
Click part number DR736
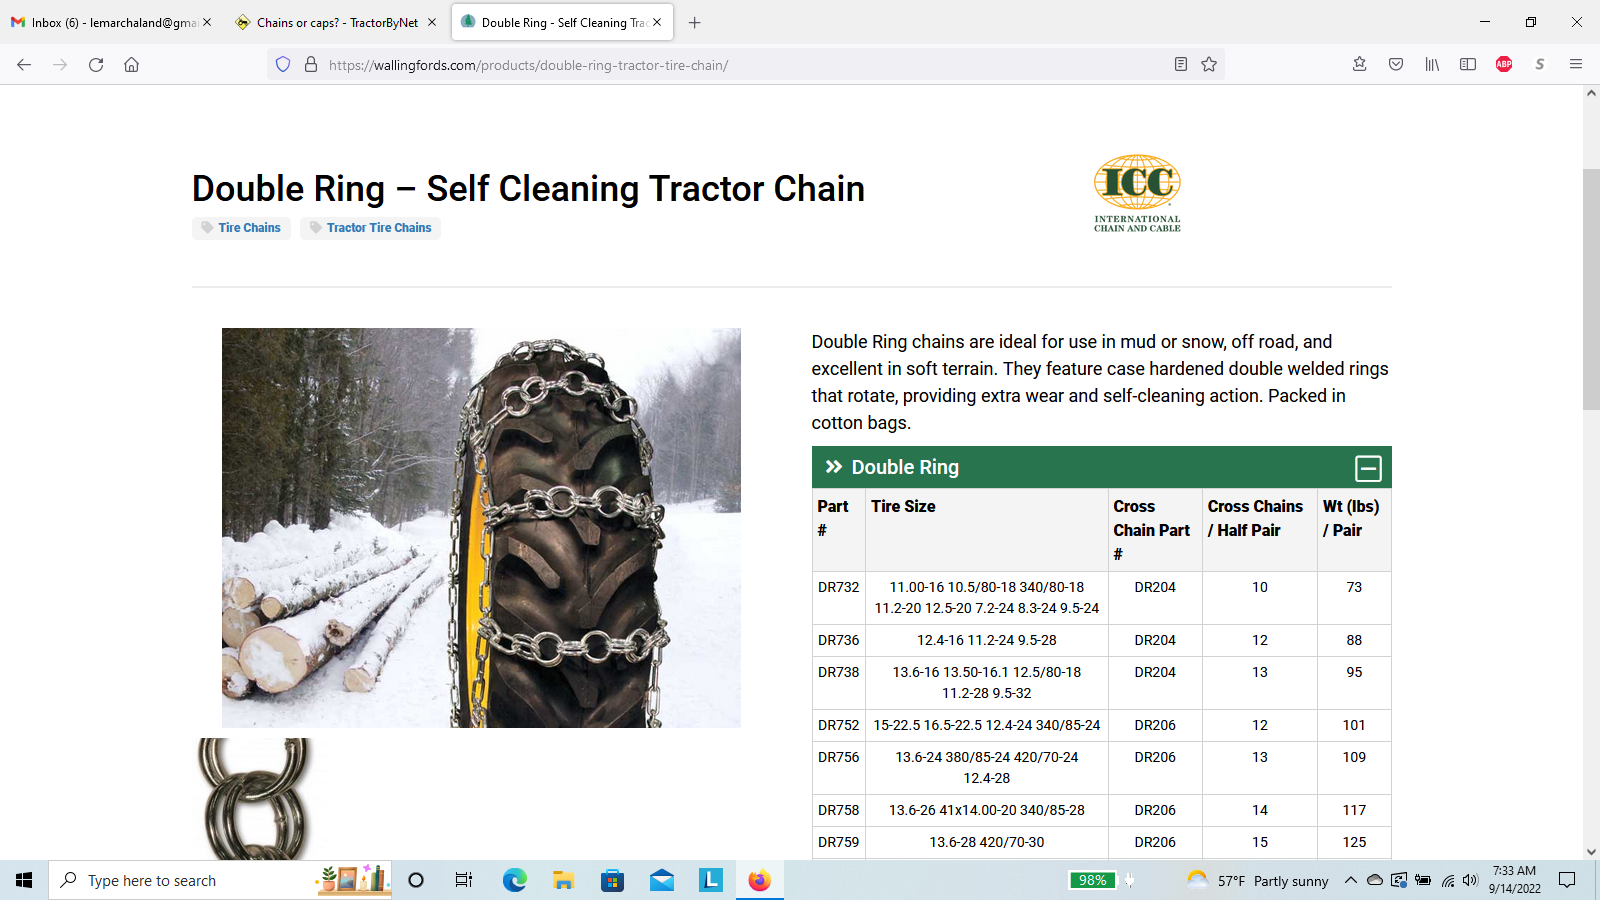tap(838, 640)
